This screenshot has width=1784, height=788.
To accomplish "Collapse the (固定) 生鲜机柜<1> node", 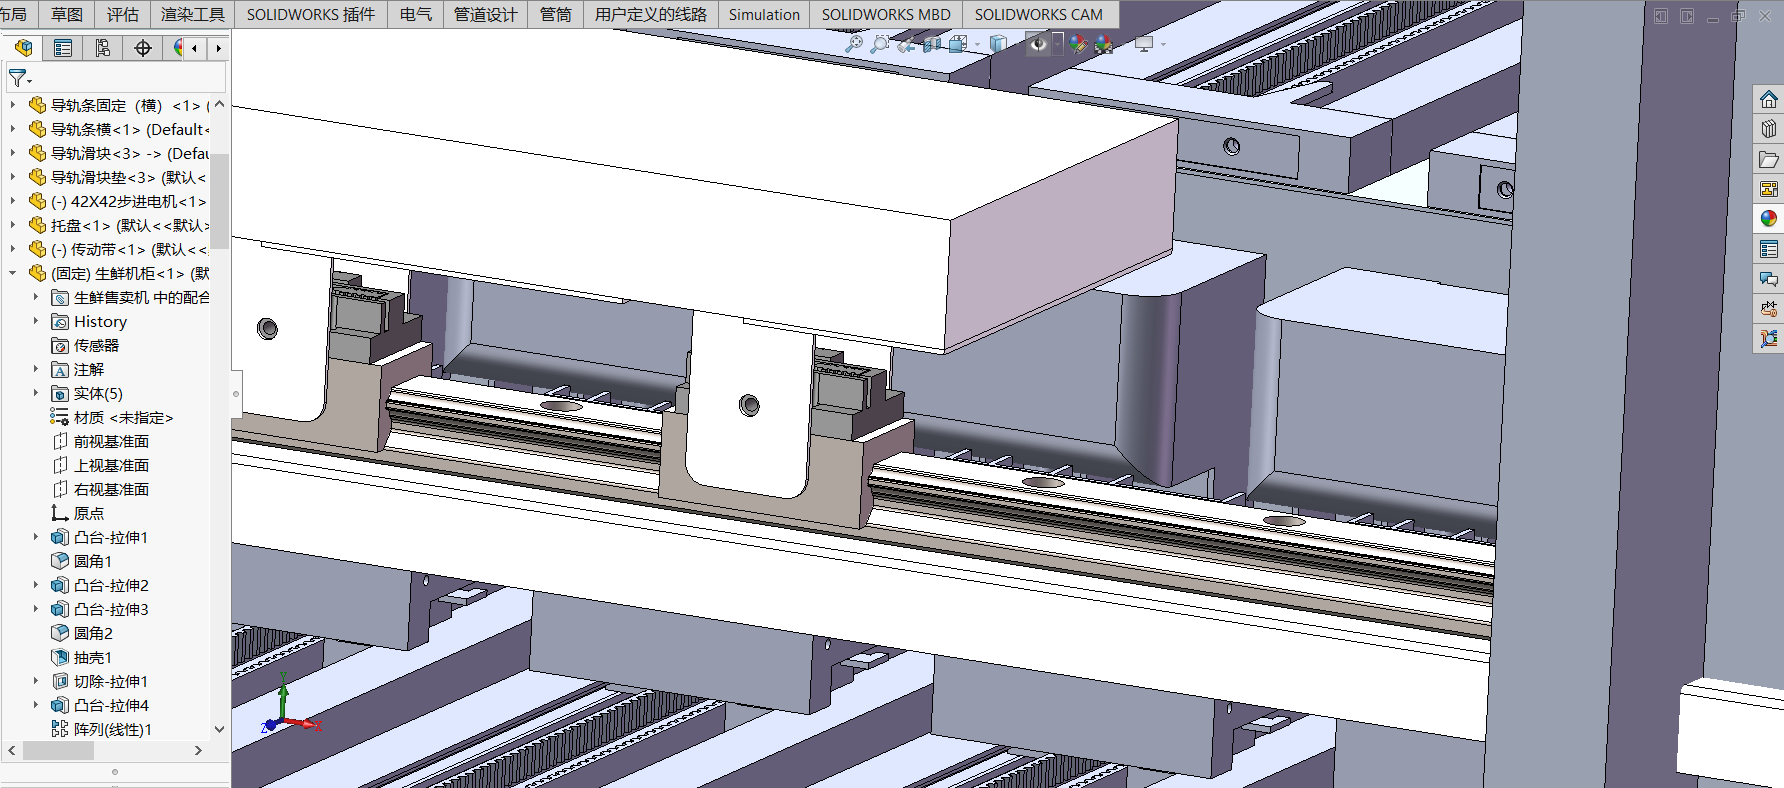I will 13,273.
